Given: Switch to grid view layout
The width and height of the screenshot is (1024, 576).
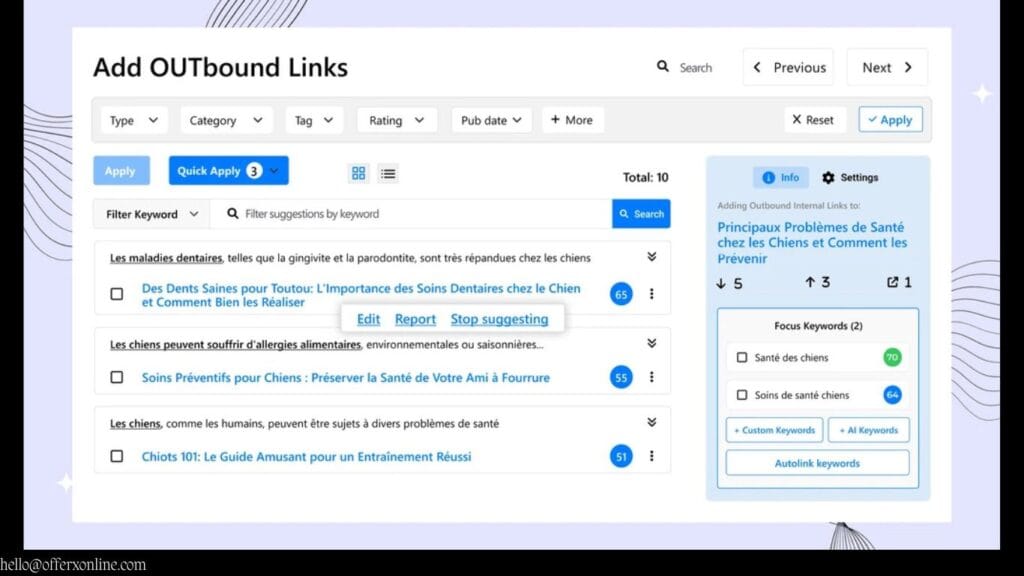Looking at the screenshot, I should (x=358, y=172).
